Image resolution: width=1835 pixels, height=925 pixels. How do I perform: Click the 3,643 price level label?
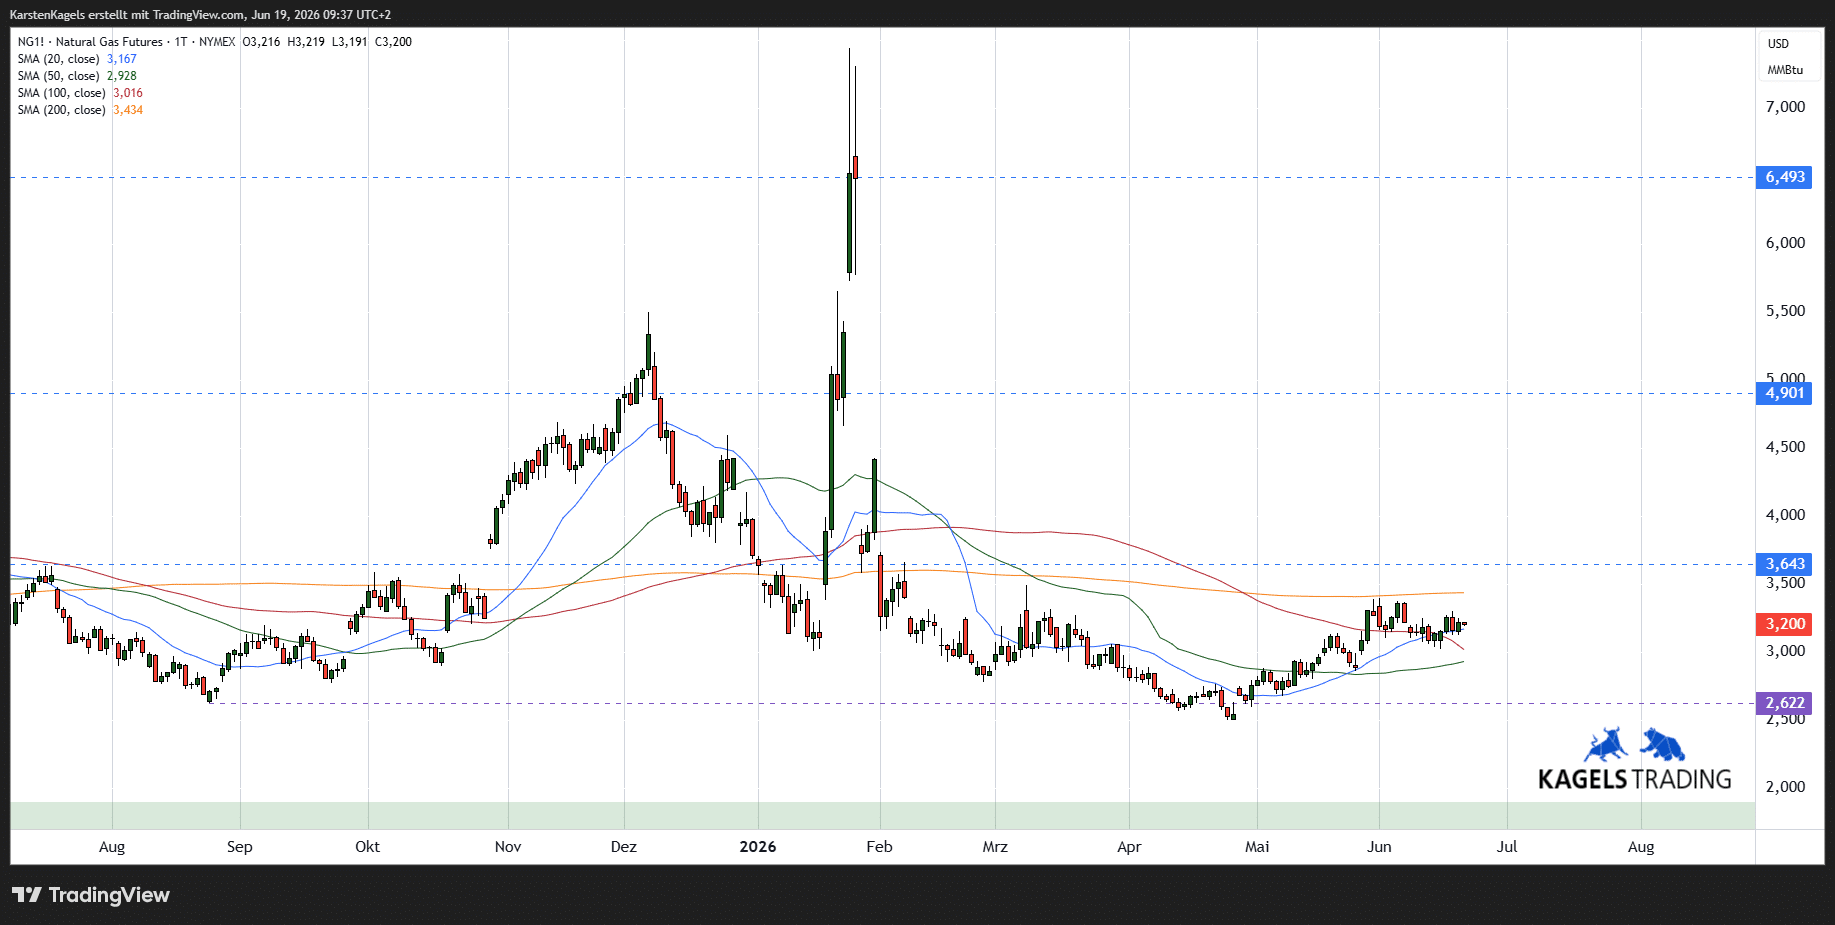coord(1784,564)
